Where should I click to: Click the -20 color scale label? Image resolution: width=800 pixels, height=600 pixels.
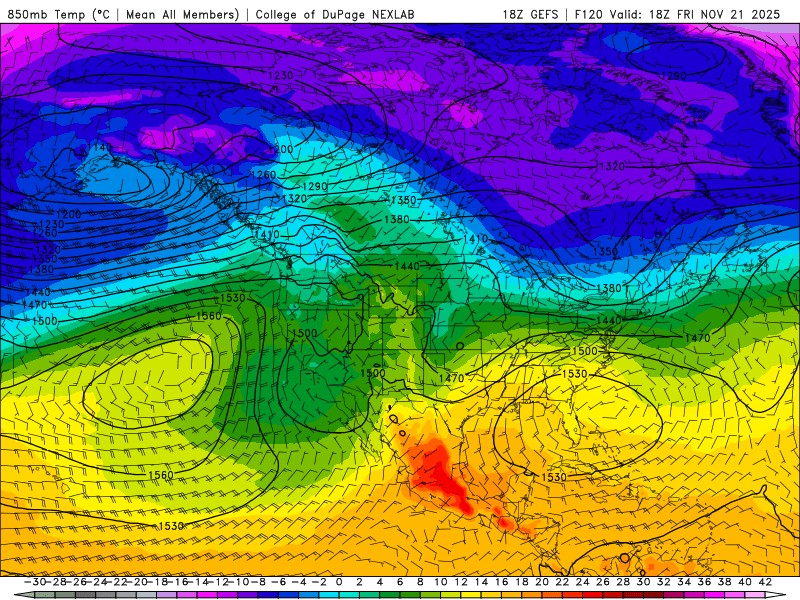(x=137, y=582)
